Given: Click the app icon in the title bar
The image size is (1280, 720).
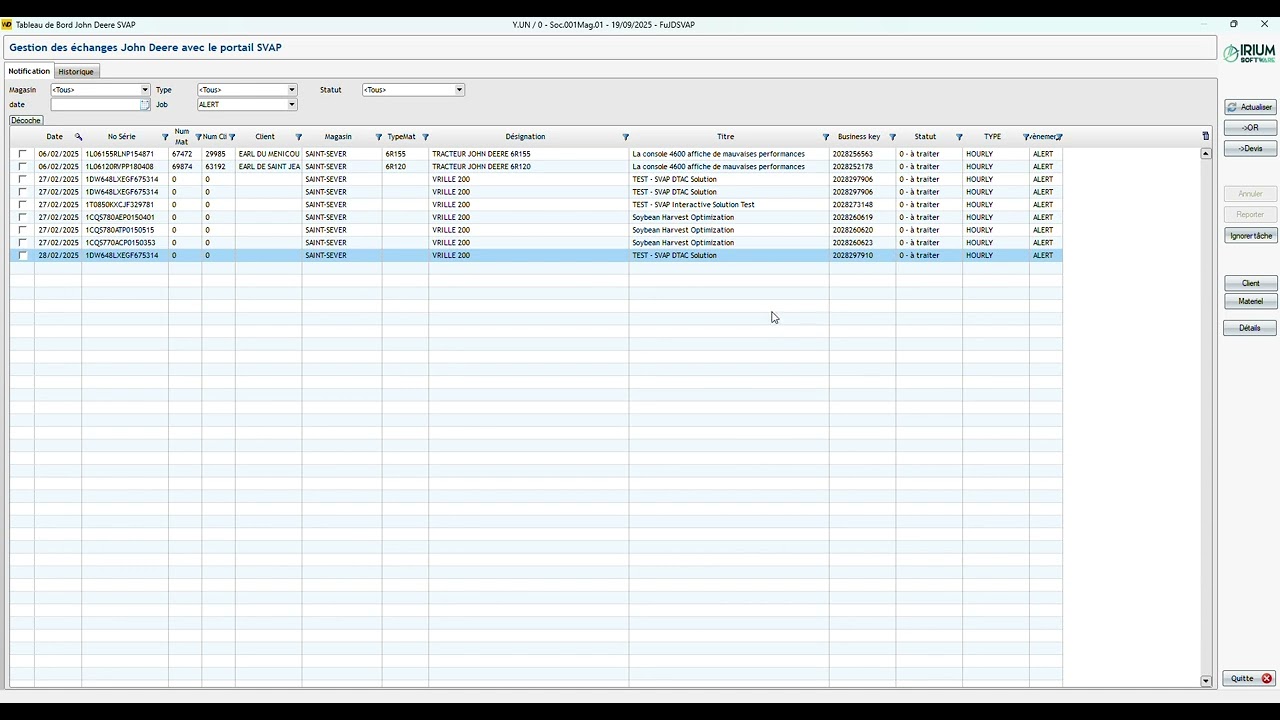Looking at the screenshot, I should click(x=7, y=24).
